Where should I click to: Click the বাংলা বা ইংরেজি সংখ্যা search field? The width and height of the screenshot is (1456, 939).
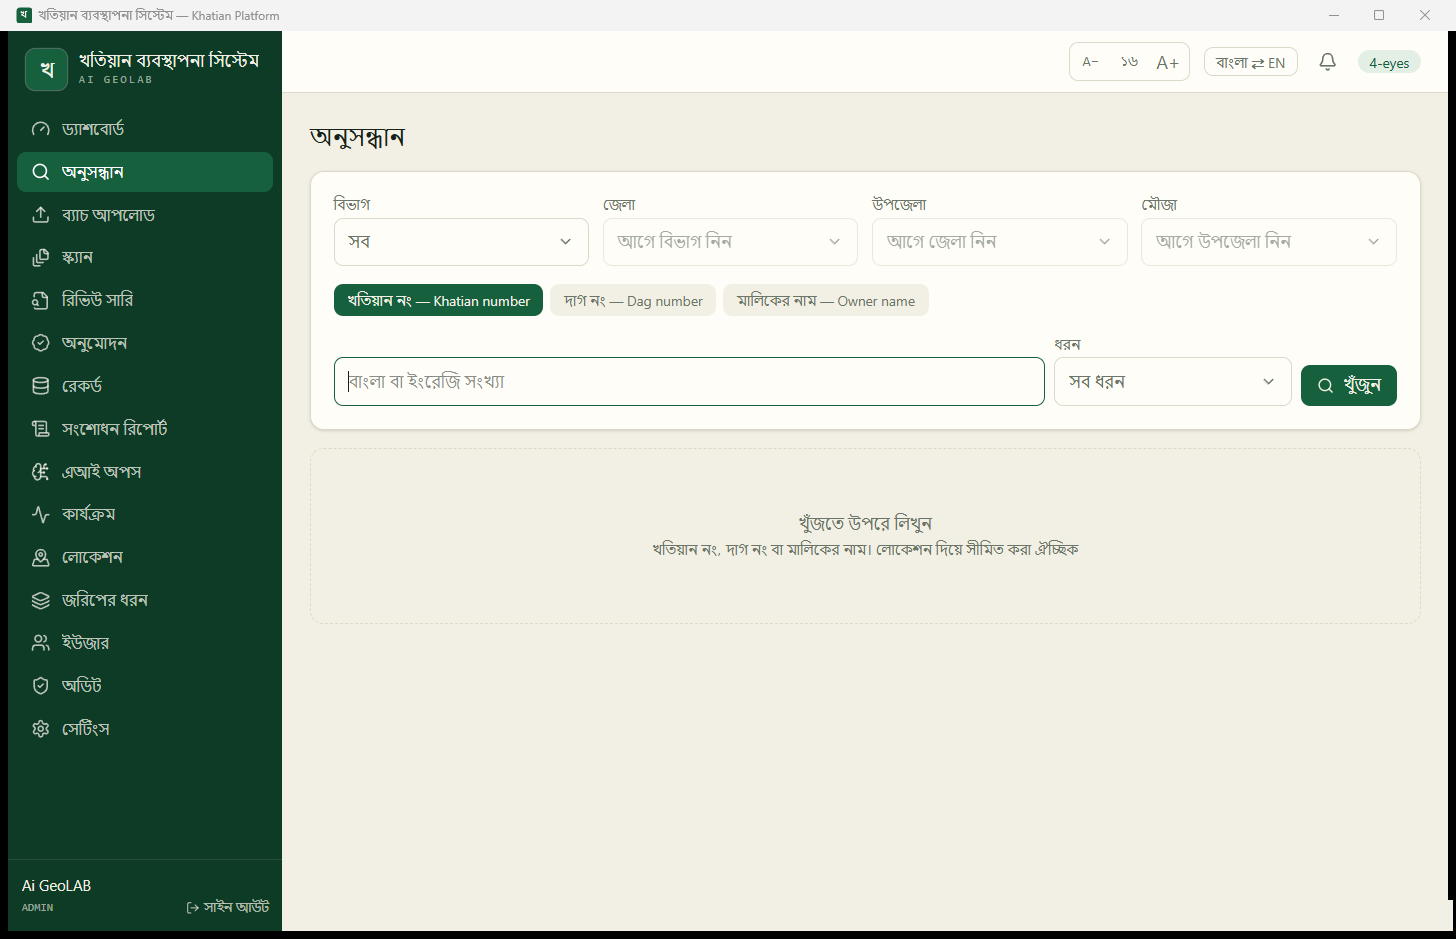(x=689, y=382)
